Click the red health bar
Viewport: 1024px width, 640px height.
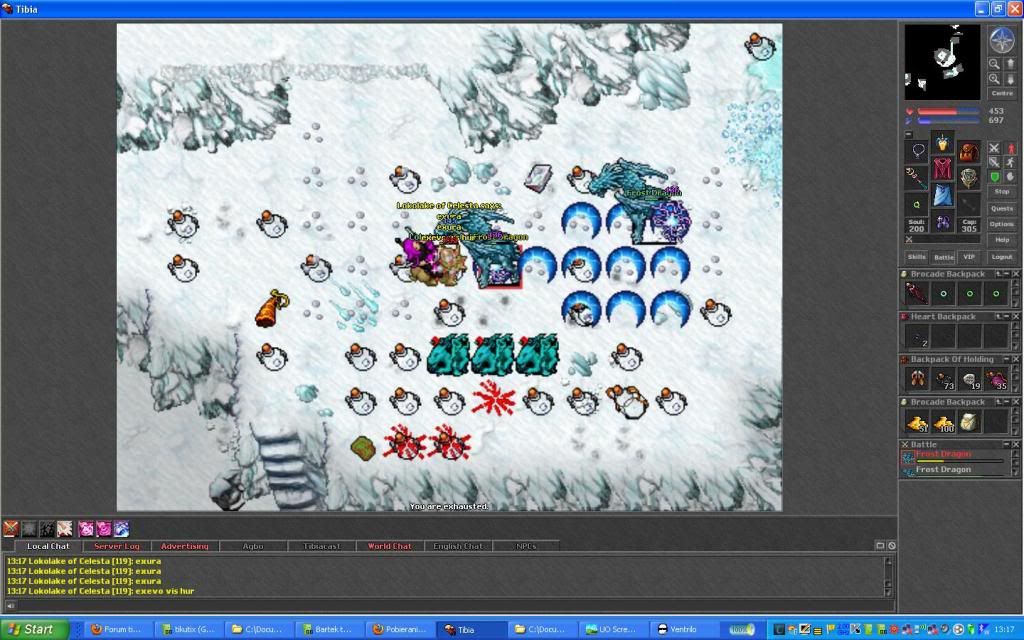[x=948, y=112]
